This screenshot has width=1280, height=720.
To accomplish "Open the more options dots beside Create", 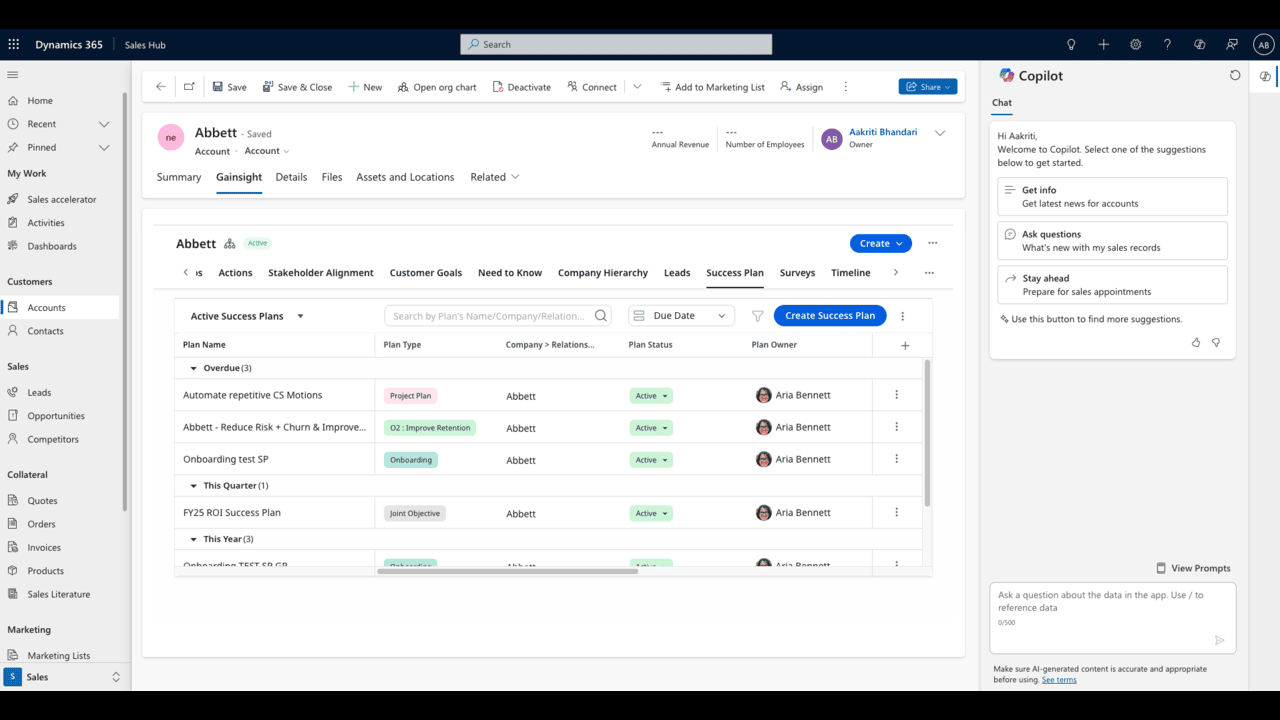I will point(932,243).
